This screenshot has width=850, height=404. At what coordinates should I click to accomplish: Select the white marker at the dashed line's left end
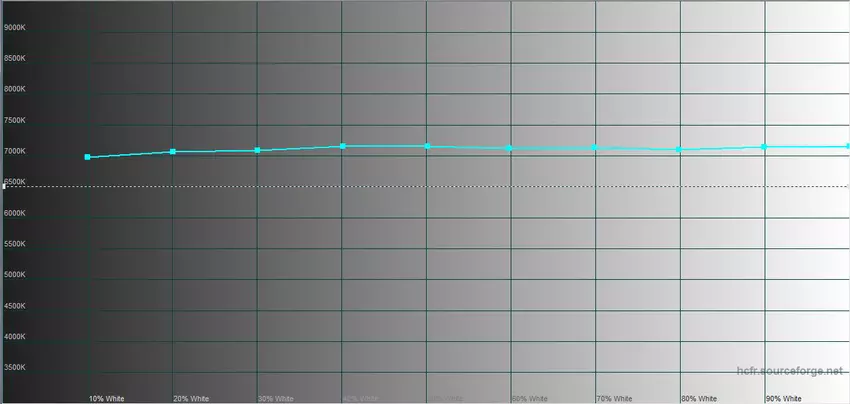coord(5,186)
